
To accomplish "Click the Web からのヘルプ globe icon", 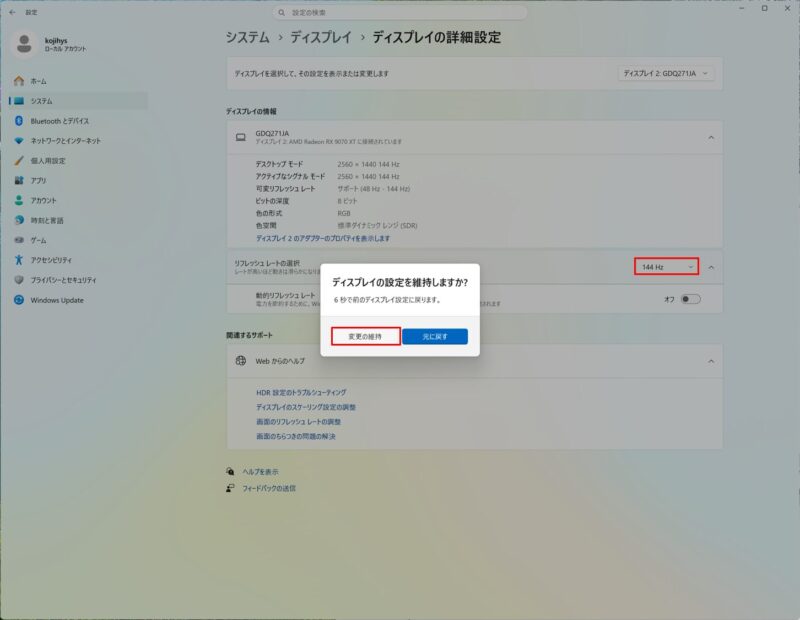I will tap(241, 361).
